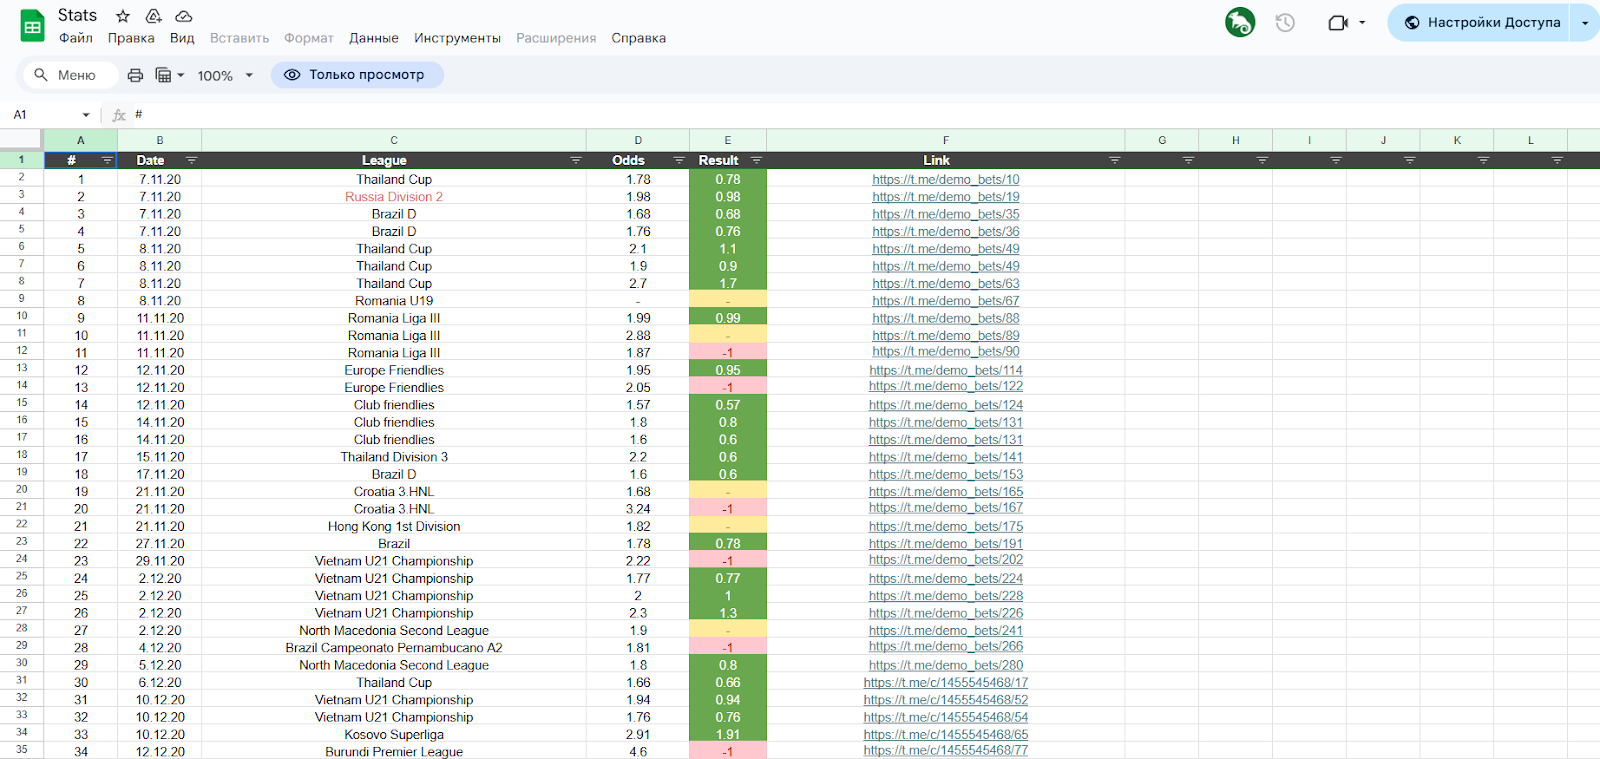Open link demo_bets/19

(946, 197)
